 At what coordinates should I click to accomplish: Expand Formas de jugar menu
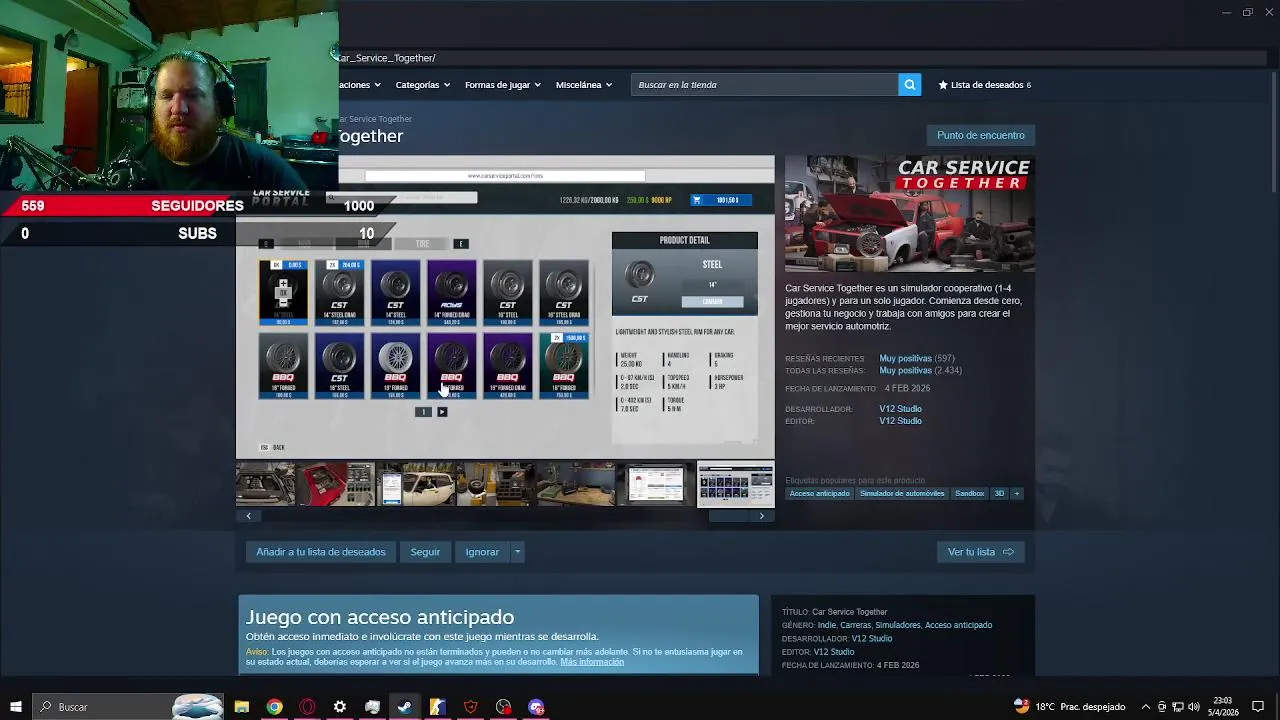(x=502, y=85)
